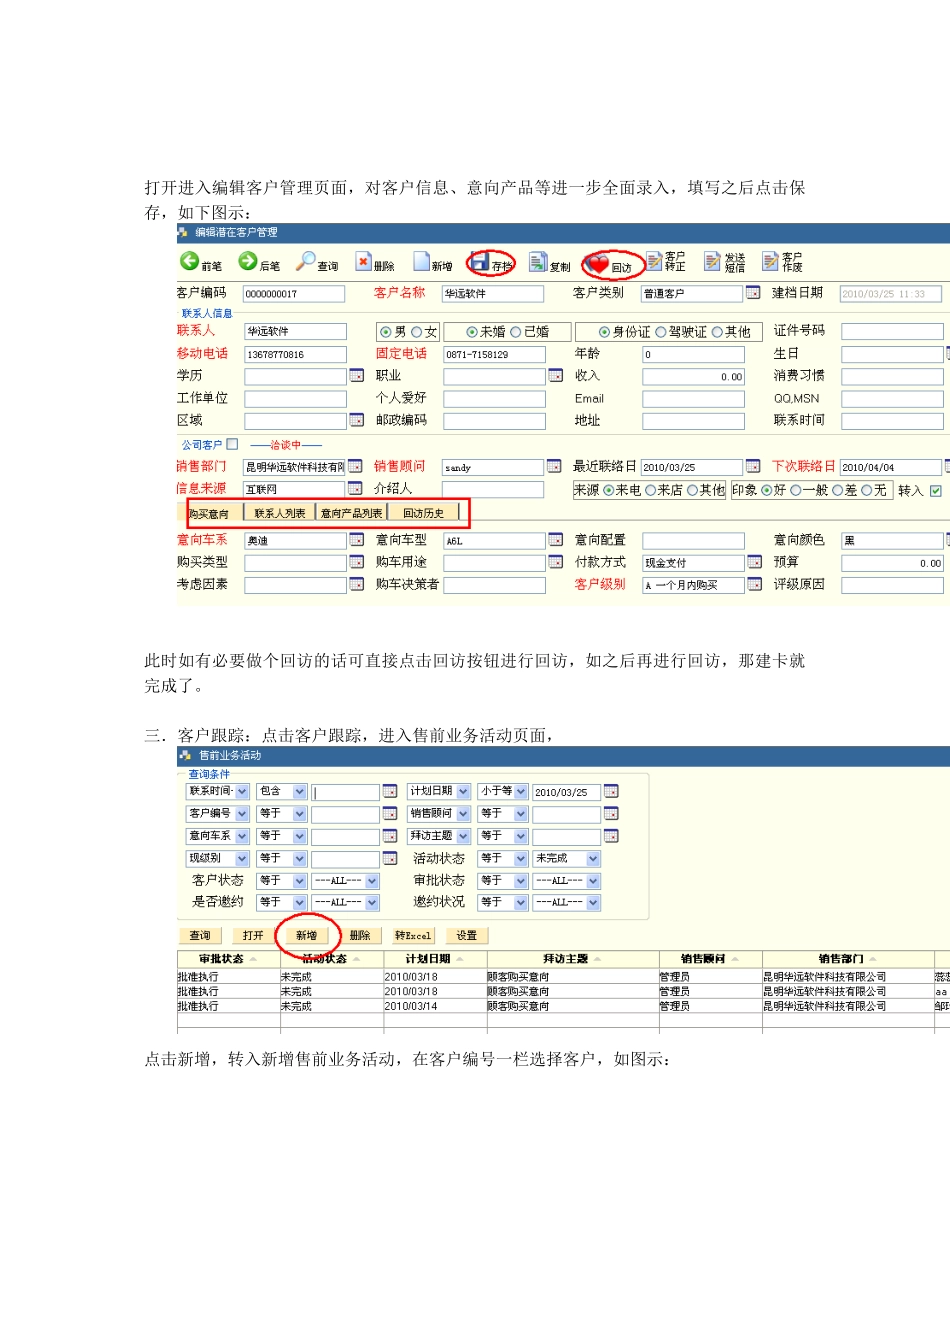Create new record with 新增 toolbar icon
This screenshot has width=950, height=1344.
coord(433,262)
